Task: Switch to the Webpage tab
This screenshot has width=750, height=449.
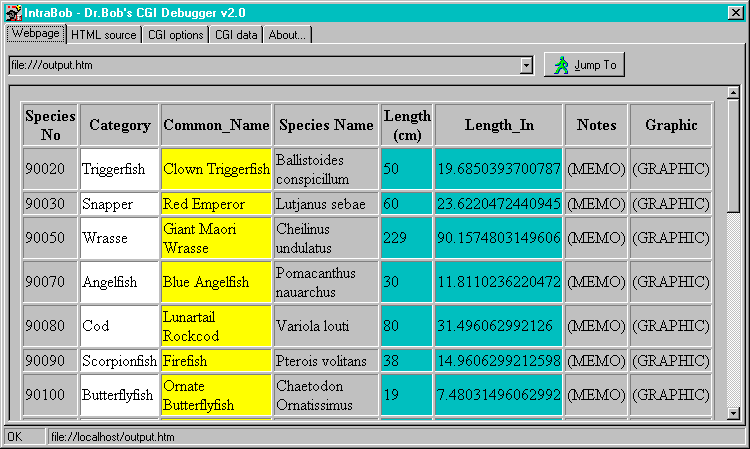Action: (x=36, y=34)
